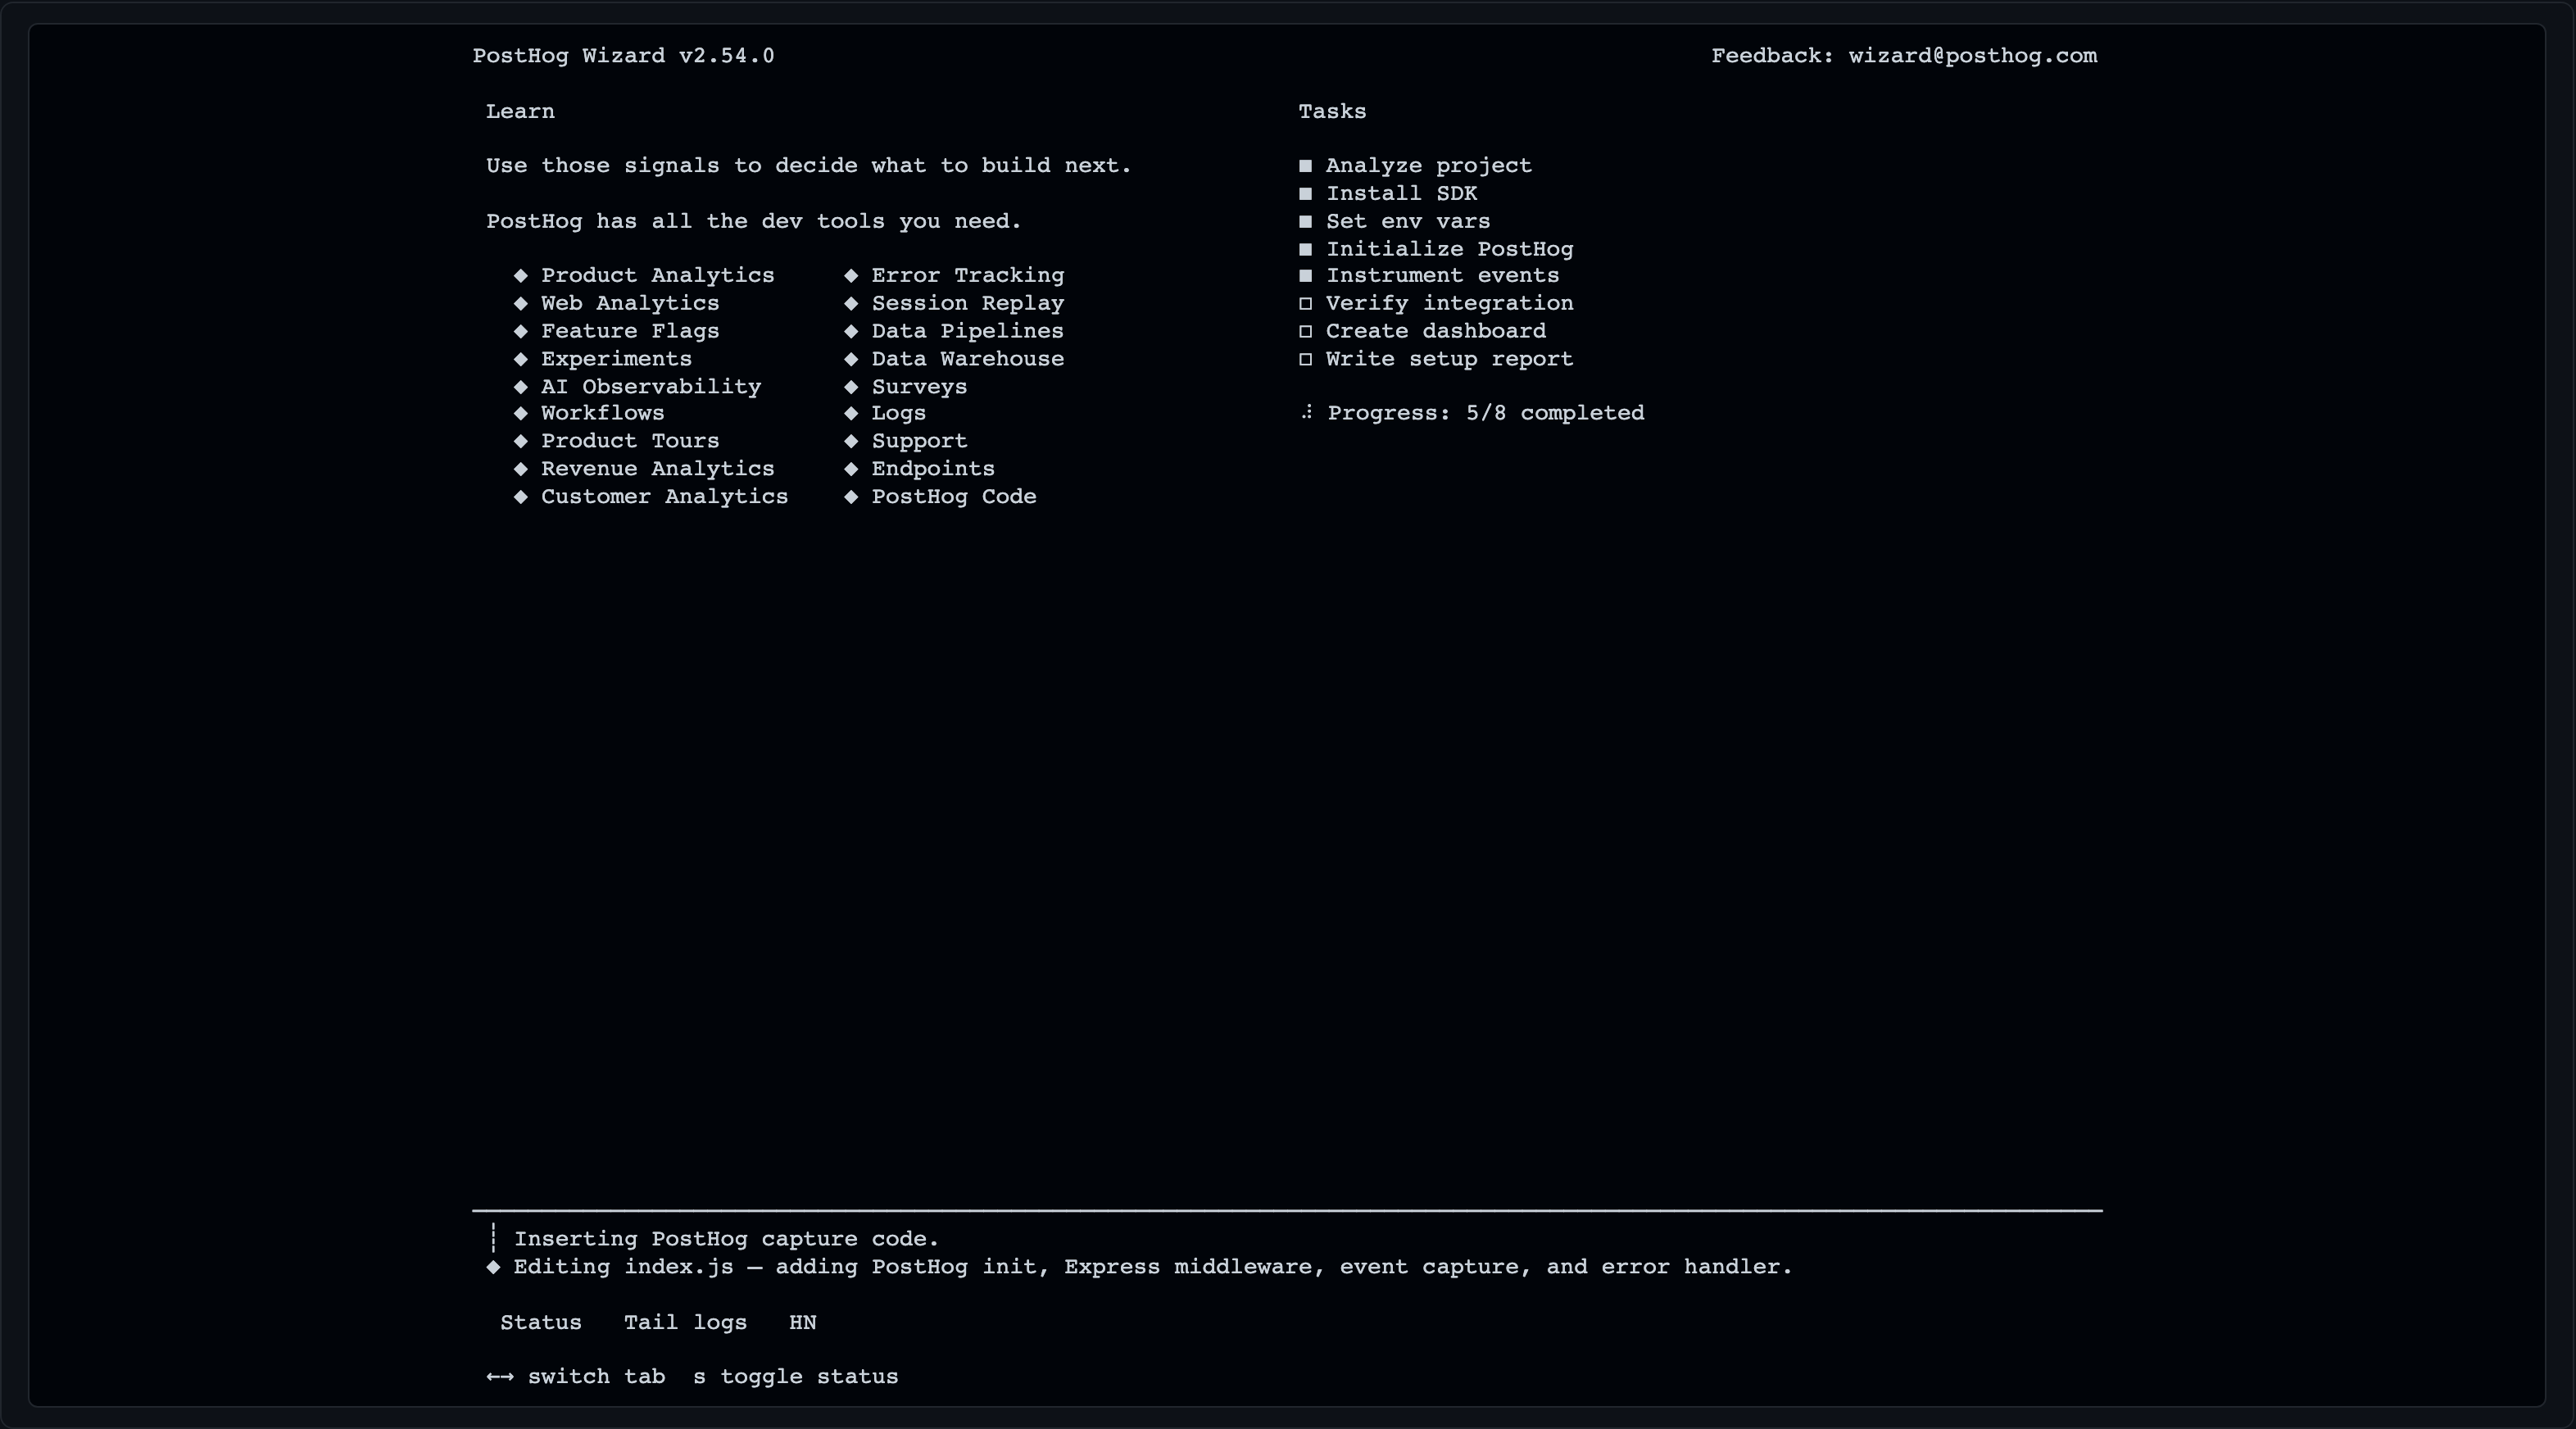The height and width of the screenshot is (1429, 2576).
Task: Click the Feature Flags label
Action: [x=630, y=332]
